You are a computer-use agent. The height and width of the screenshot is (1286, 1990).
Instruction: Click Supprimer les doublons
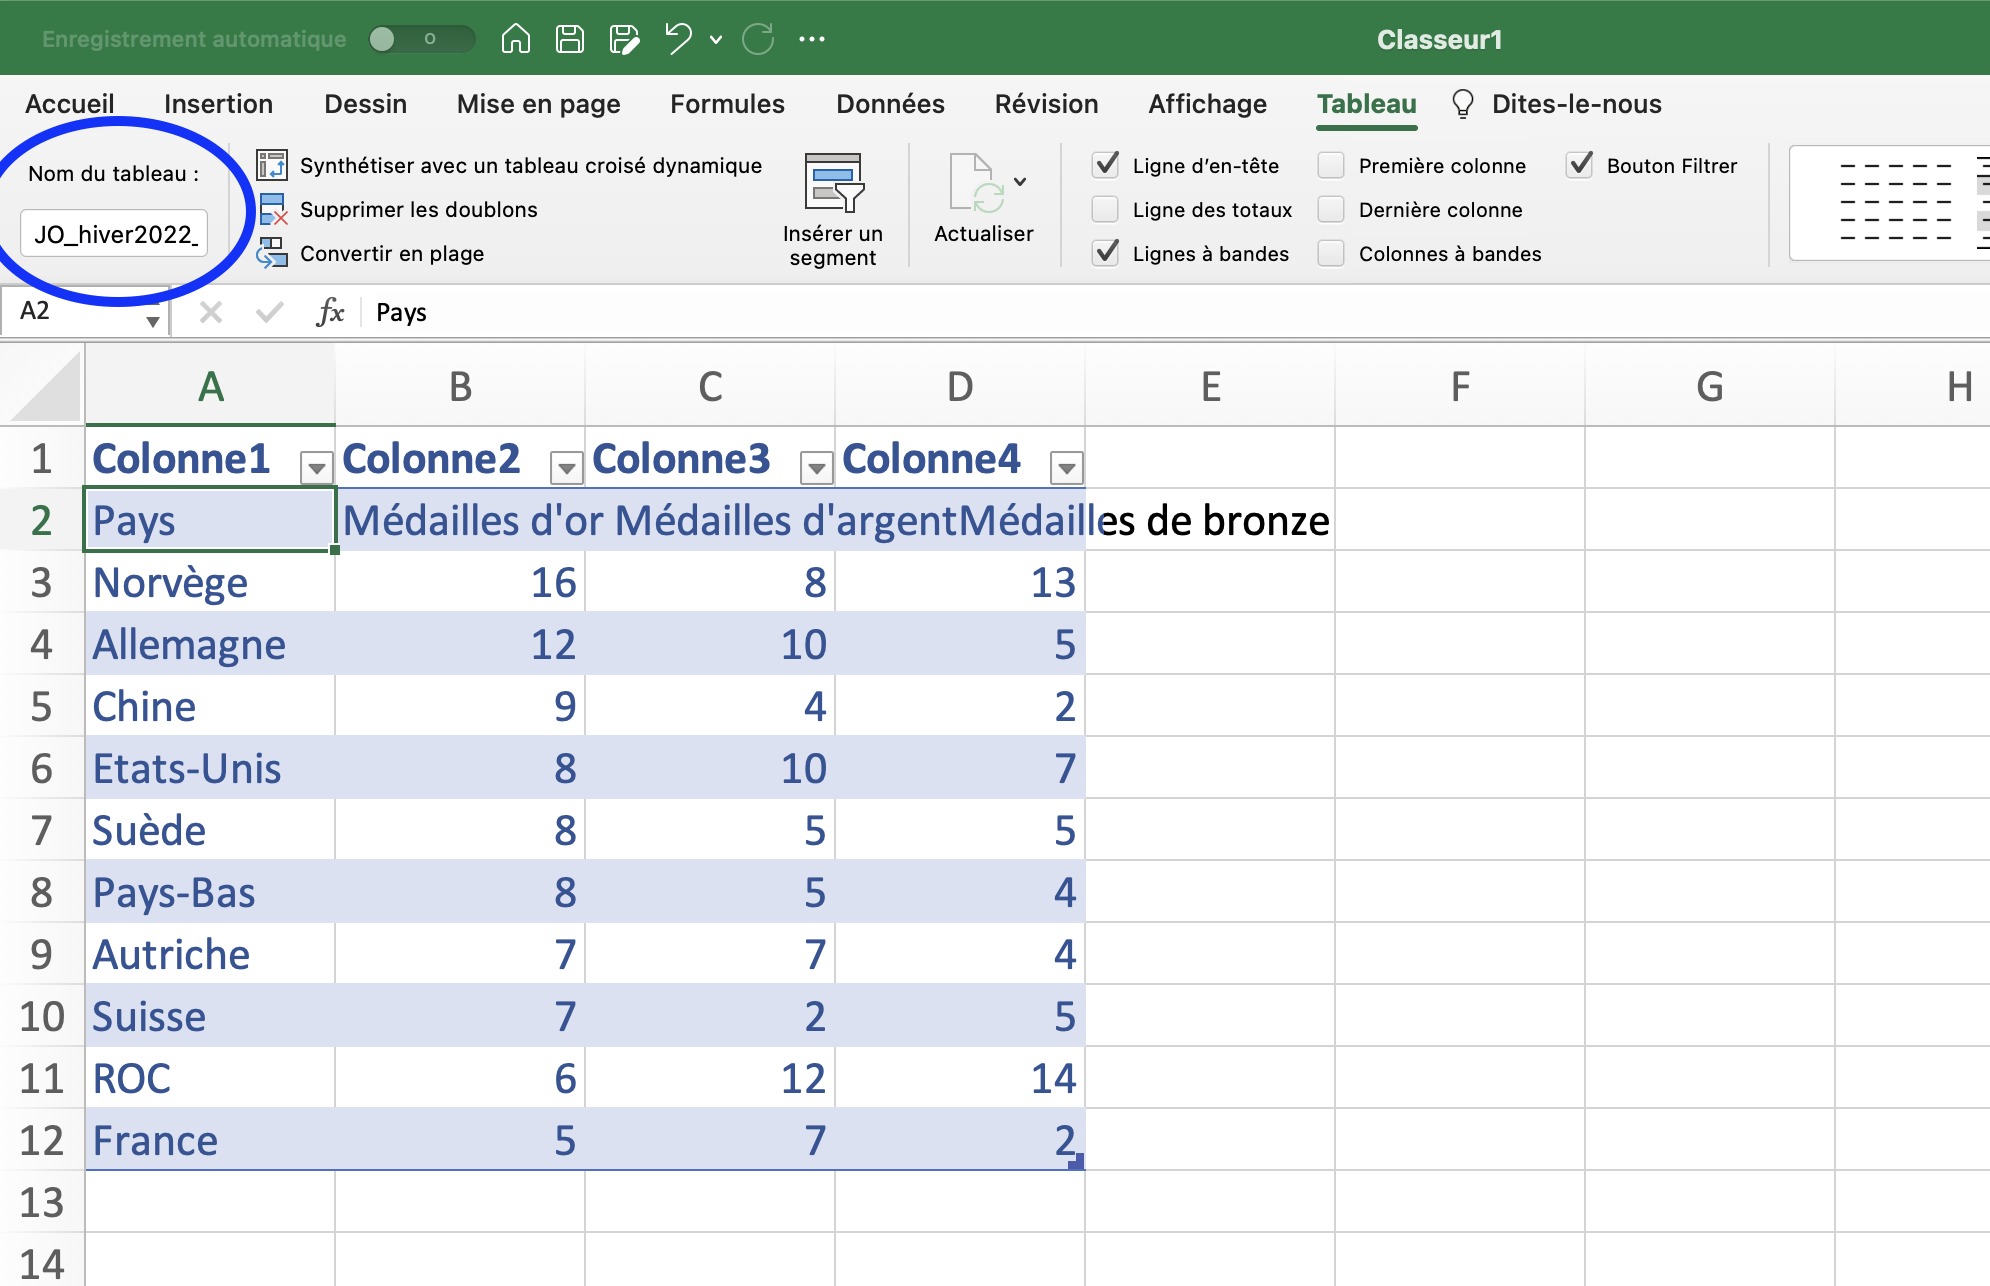tap(419, 209)
